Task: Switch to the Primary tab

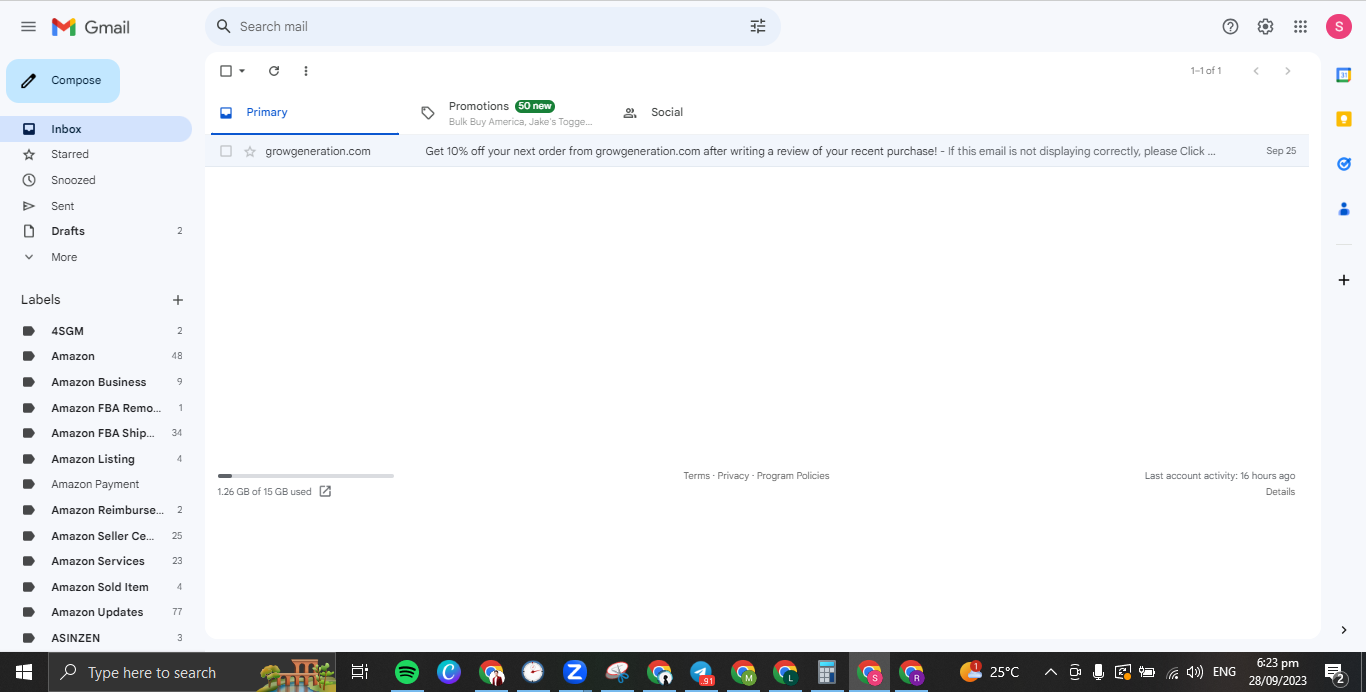Action: point(305,113)
